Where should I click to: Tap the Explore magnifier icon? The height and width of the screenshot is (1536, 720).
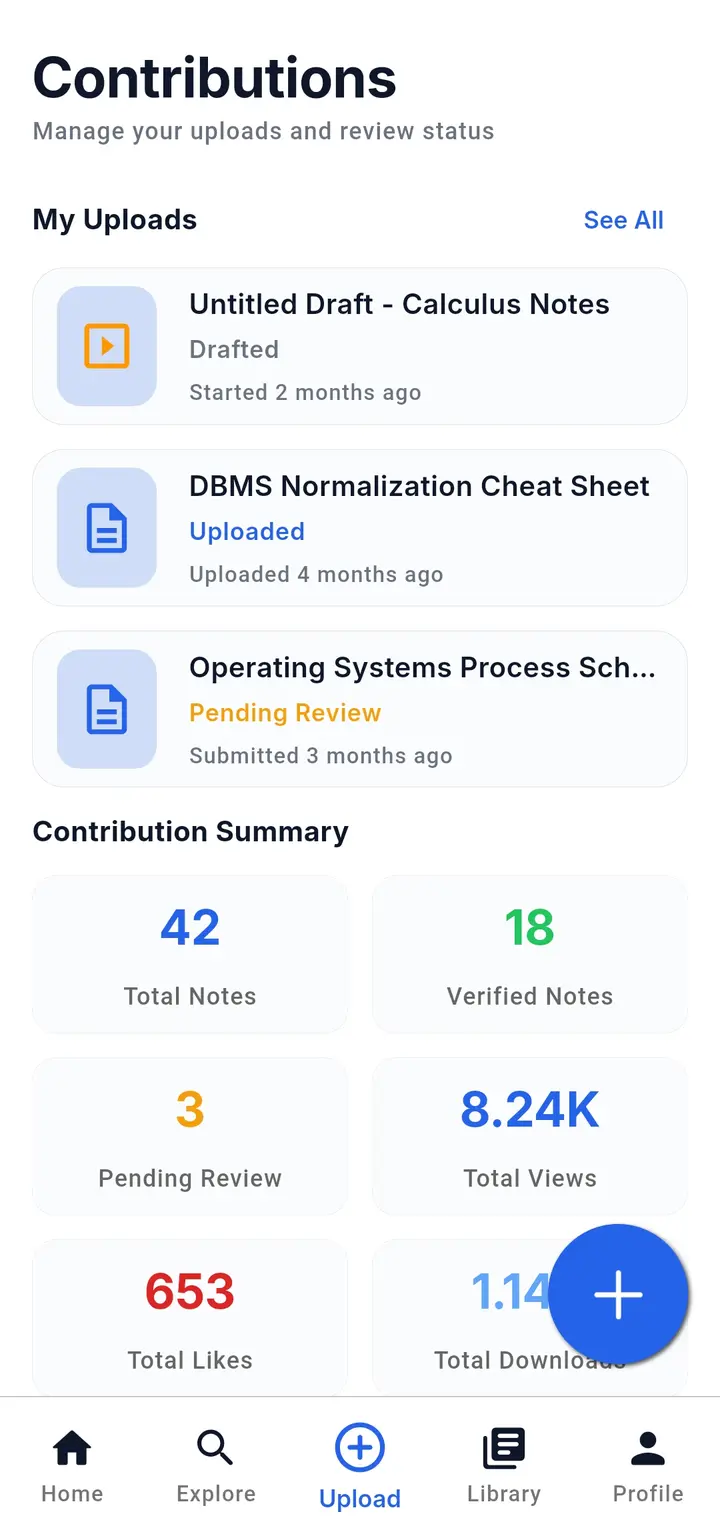click(216, 1448)
